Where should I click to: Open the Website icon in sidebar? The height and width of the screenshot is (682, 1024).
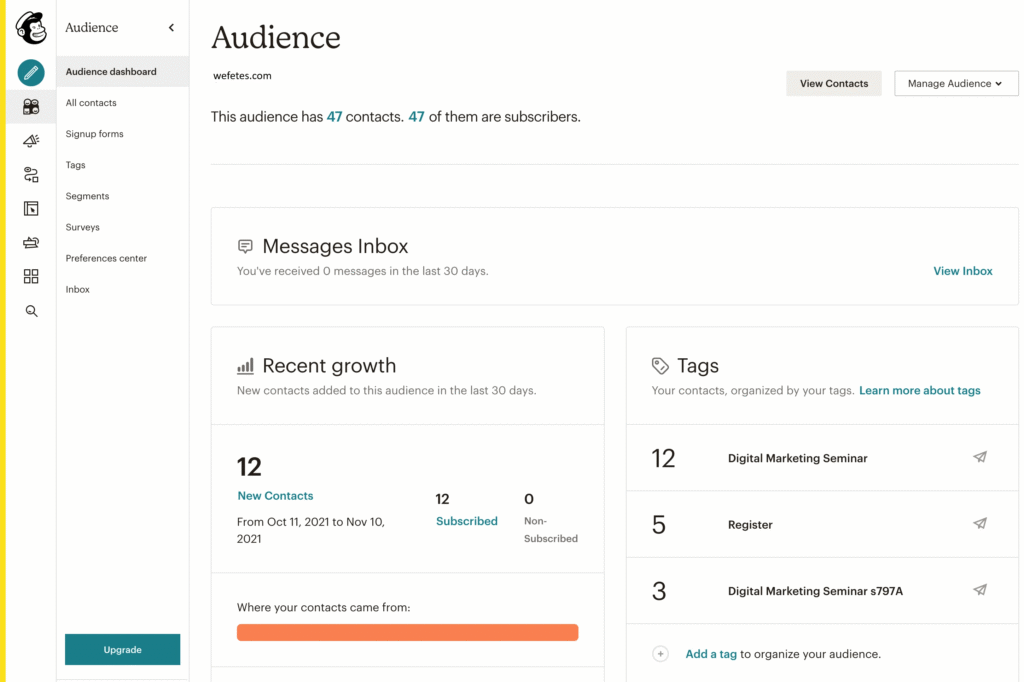[31, 209]
